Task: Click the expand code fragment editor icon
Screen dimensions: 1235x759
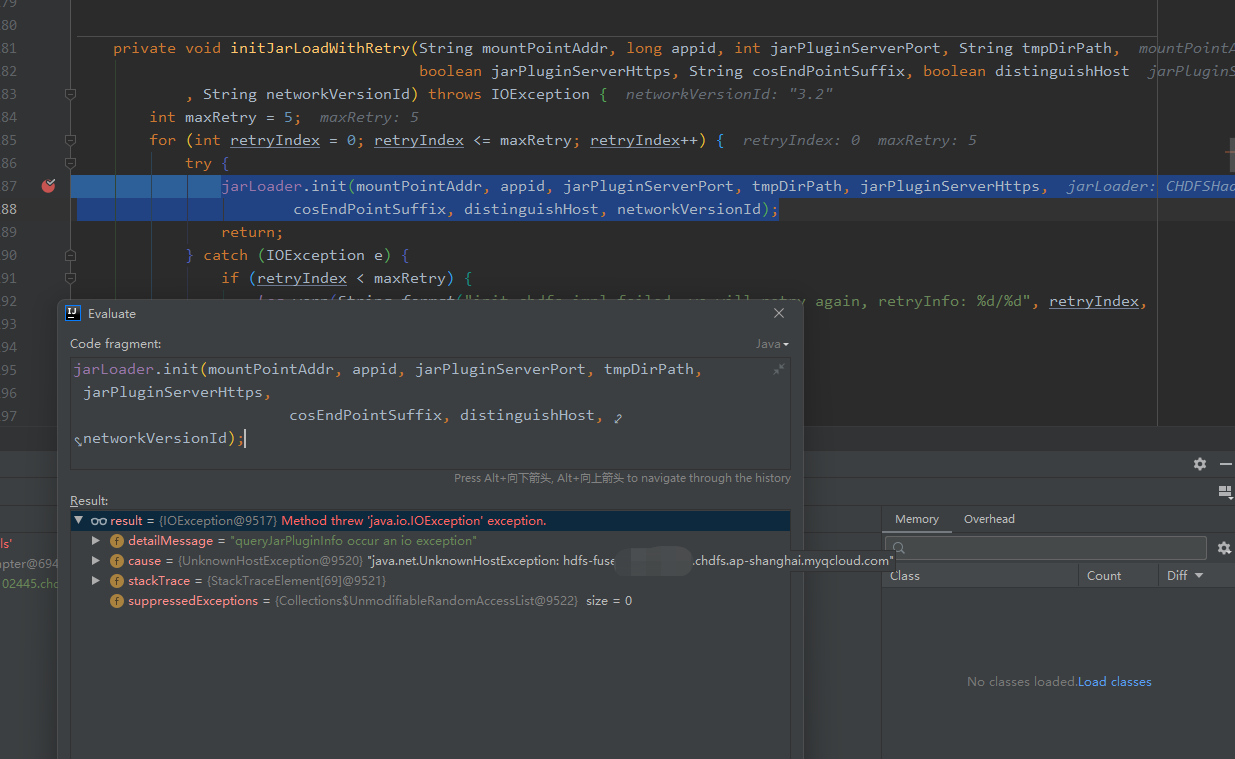Action: pos(779,369)
